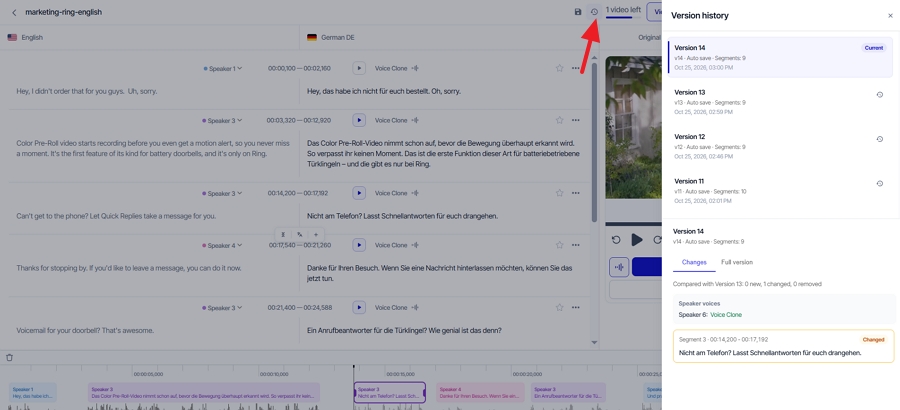900x410 pixels.
Task: Open more options for Speaker 4 segment
Action: (576, 245)
